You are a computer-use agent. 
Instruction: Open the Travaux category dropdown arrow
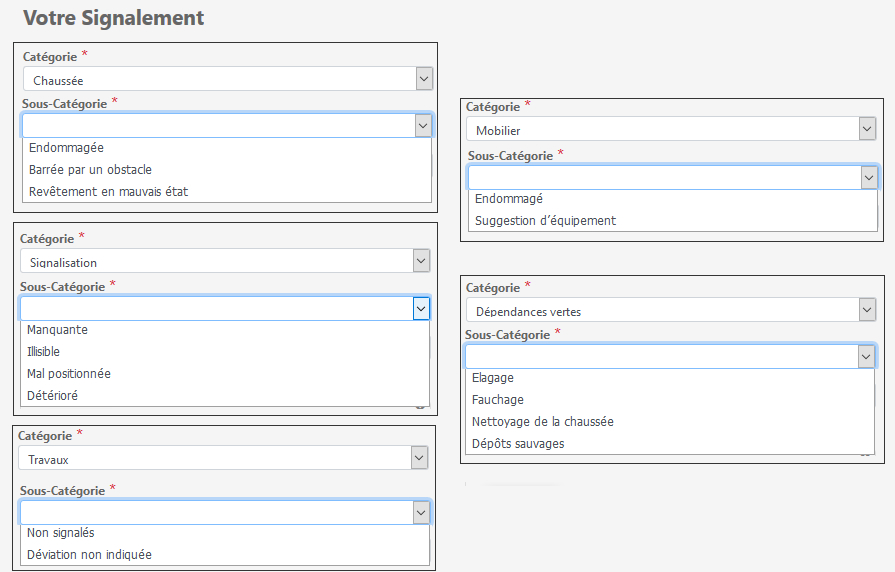pos(420,458)
